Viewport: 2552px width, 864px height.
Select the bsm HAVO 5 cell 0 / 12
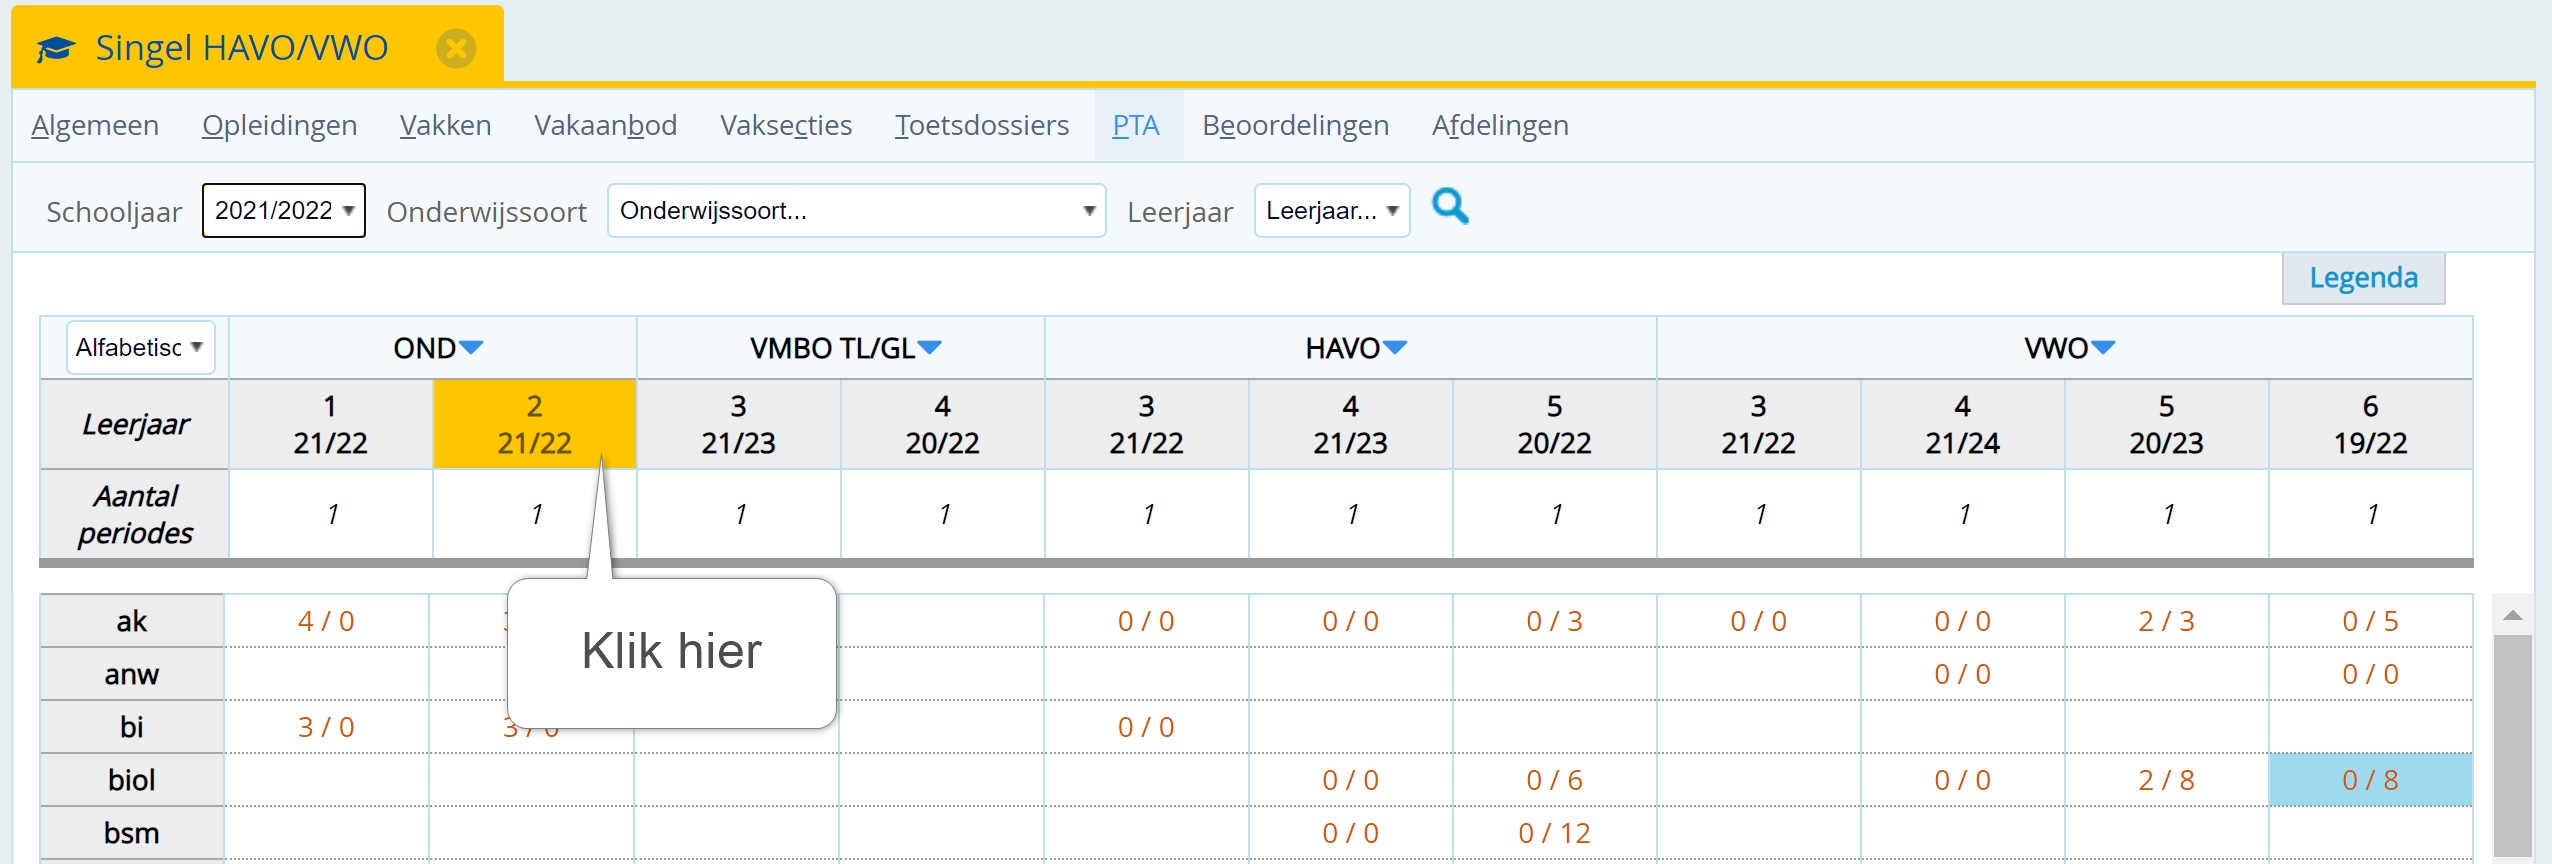click(x=1554, y=833)
